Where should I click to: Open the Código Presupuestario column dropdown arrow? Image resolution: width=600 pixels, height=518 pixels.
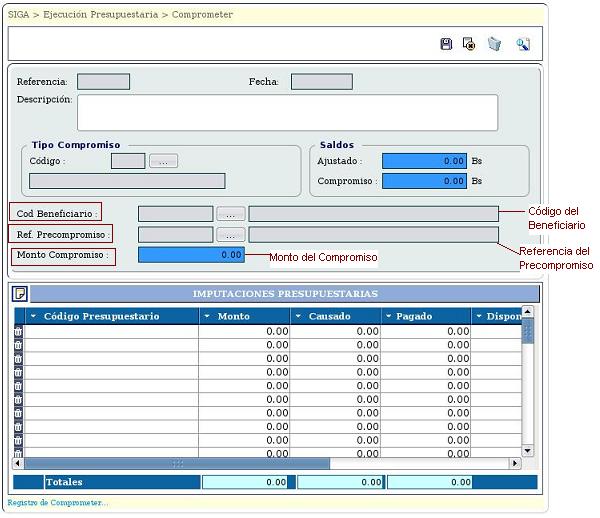(33, 316)
